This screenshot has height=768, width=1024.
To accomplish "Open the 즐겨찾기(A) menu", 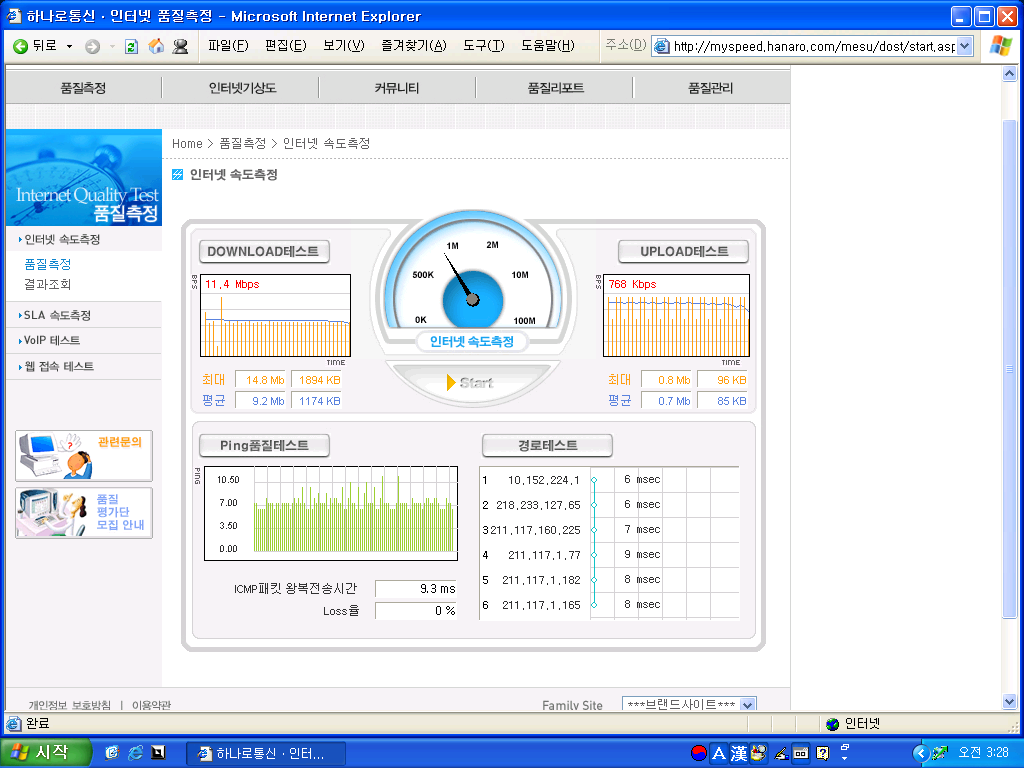I will coord(414,46).
